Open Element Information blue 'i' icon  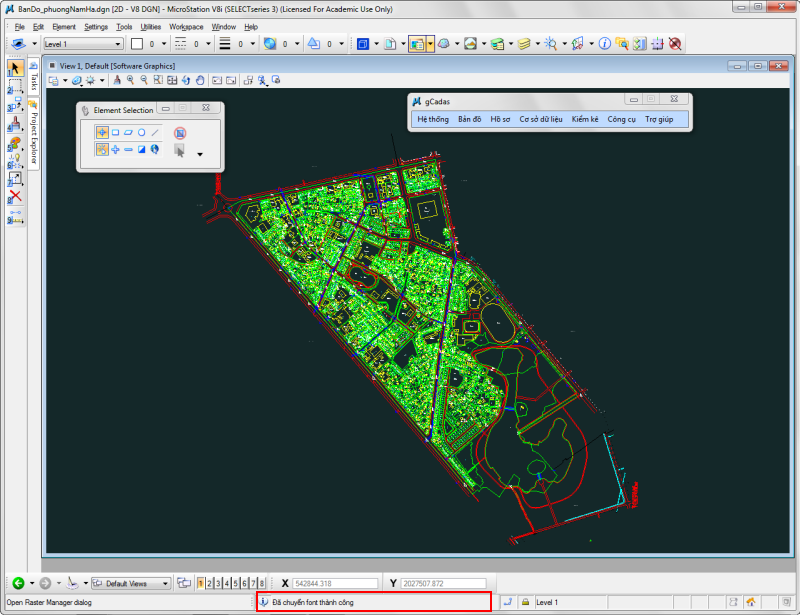click(604, 44)
